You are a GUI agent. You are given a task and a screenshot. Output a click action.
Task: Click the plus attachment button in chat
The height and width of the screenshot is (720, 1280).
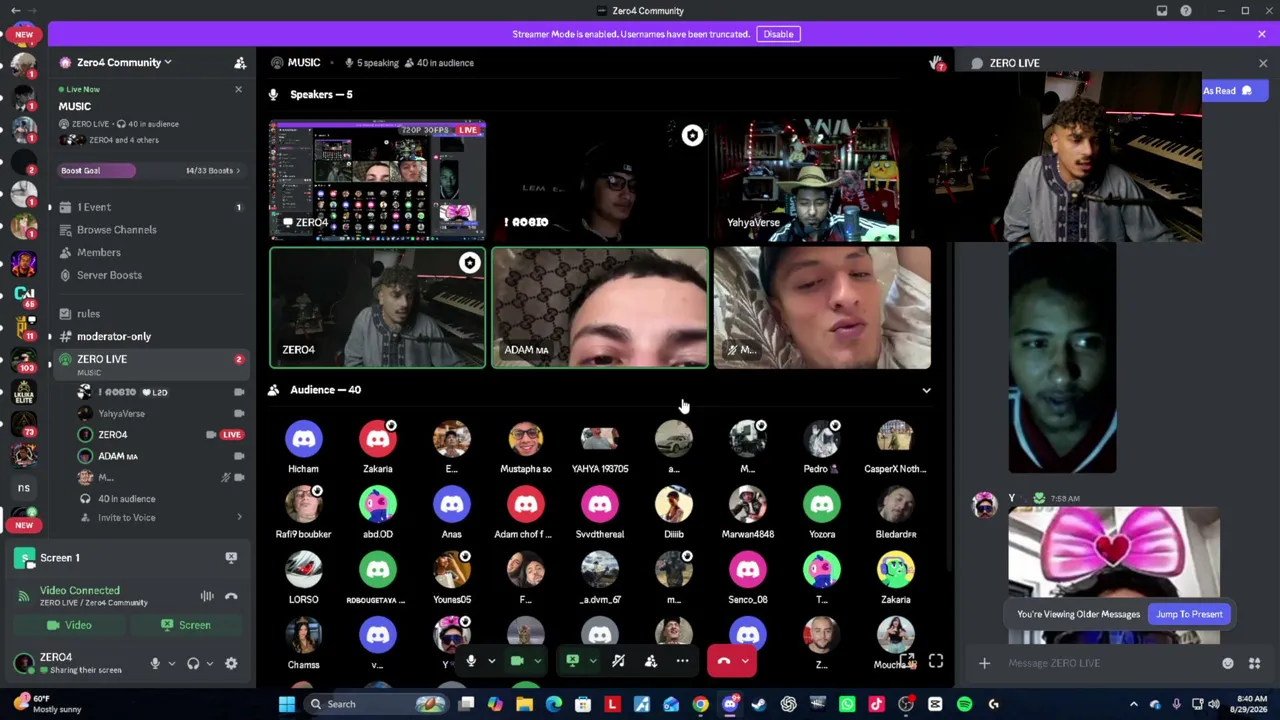[x=984, y=663]
